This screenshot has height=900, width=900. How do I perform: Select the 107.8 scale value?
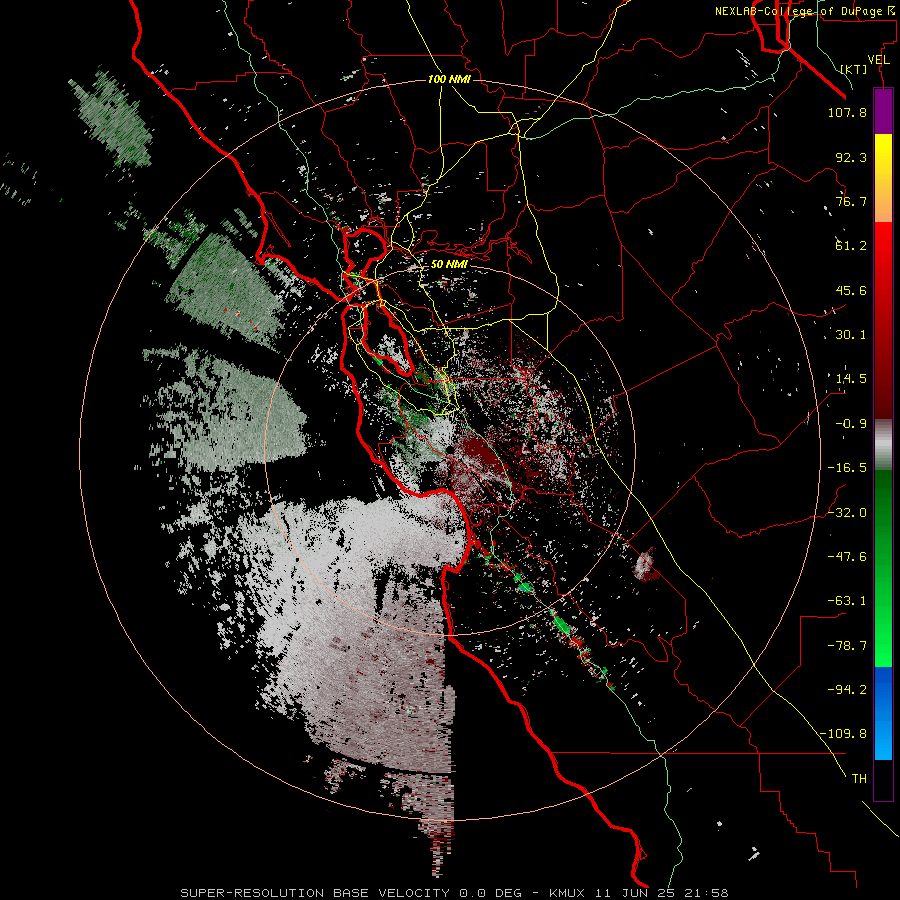pos(847,112)
